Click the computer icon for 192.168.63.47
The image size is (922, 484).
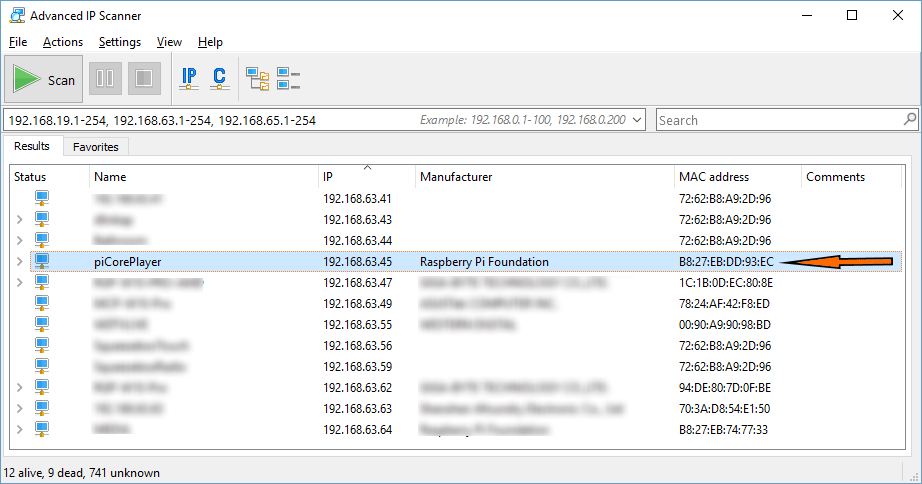pos(42,282)
